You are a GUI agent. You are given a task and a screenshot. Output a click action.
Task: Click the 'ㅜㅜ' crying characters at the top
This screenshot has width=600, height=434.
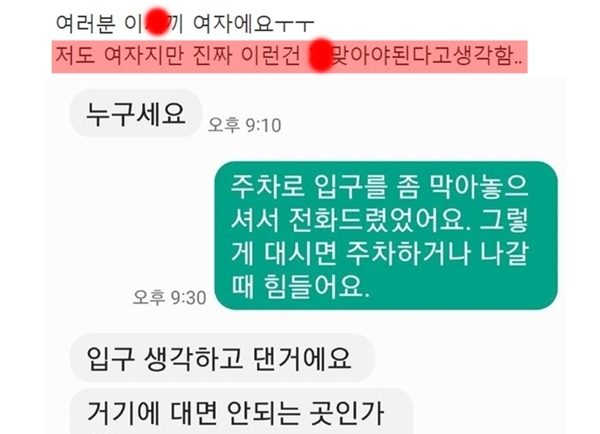tap(295, 25)
